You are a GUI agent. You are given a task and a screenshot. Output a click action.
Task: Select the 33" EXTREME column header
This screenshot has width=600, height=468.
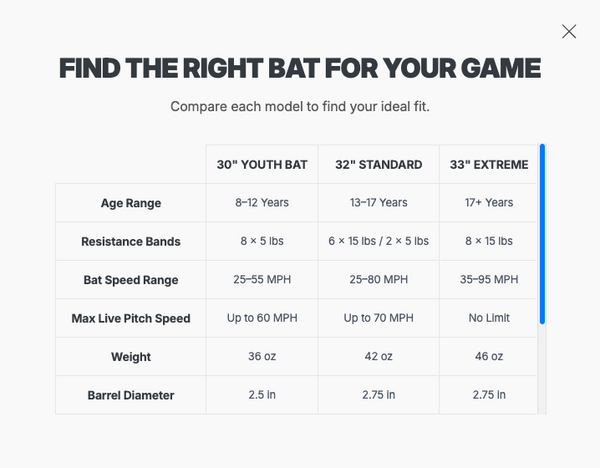click(x=489, y=165)
